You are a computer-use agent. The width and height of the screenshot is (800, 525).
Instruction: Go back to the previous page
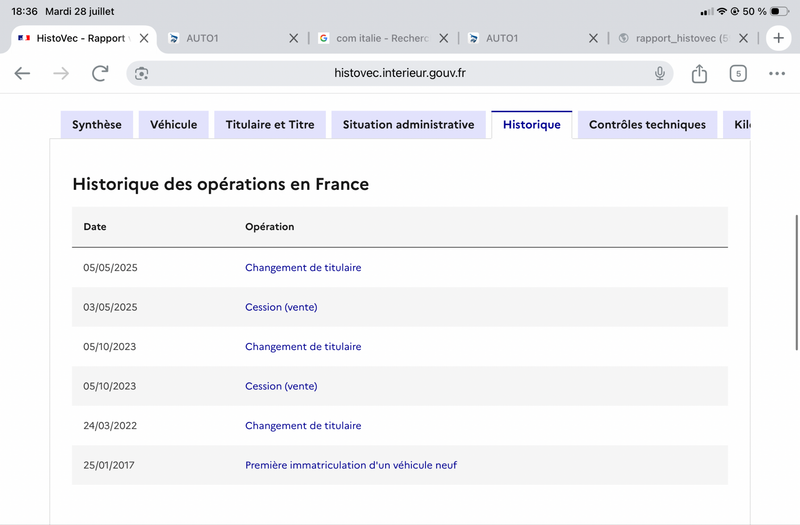click(22, 73)
